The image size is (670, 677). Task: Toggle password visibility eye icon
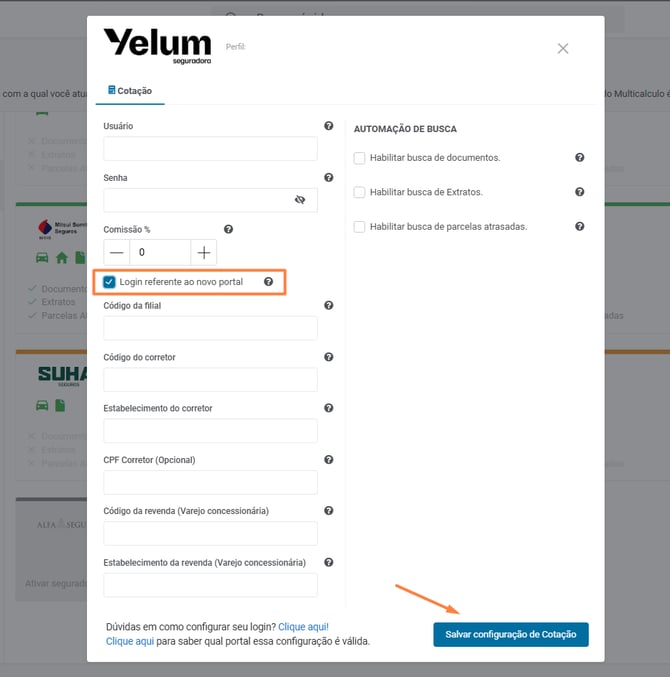300,199
